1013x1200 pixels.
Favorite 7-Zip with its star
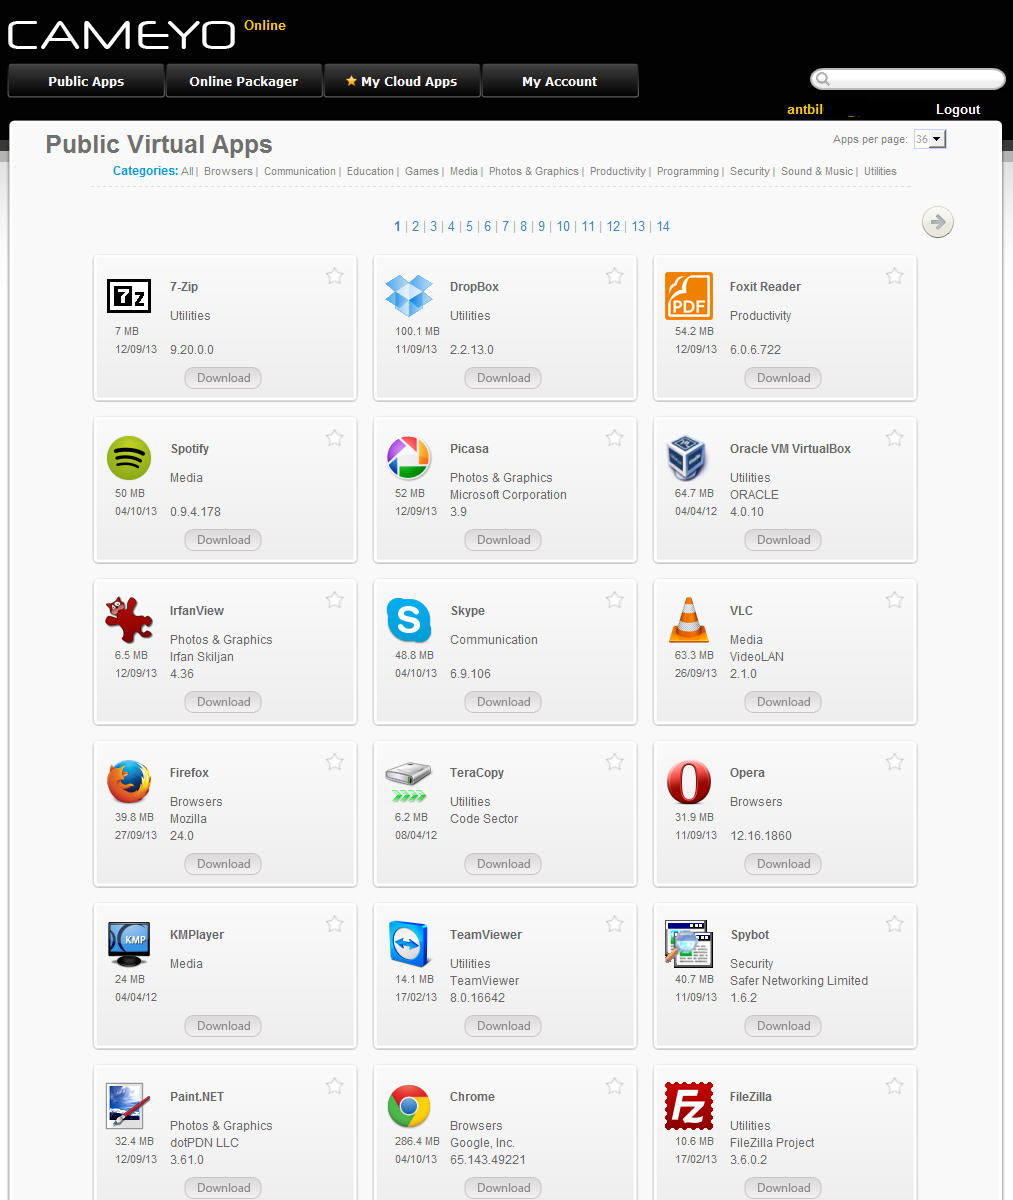click(334, 276)
